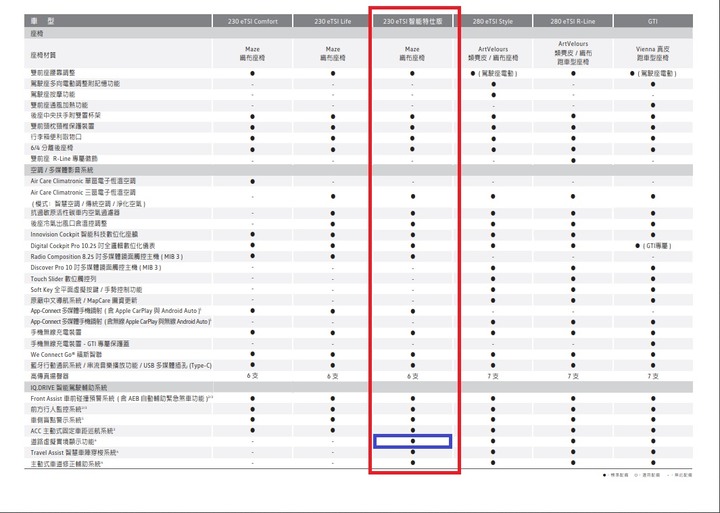Click the 'Air Care Climatronic 三區' row label
This screenshot has height=513, width=720.
tap(88, 198)
